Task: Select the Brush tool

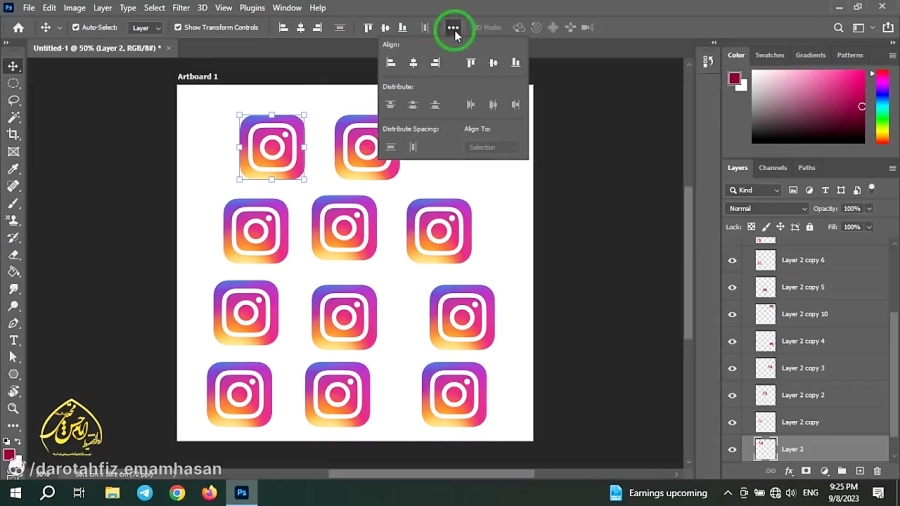Action: click(x=13, y=203)
